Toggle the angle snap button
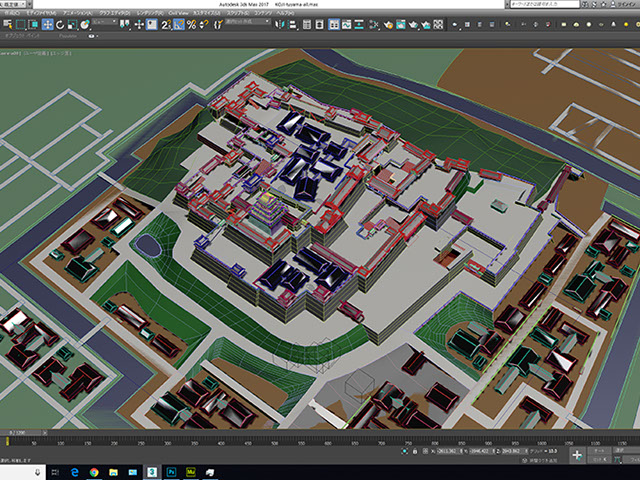The height and width of the screenshot is (480, 640). click(x=177, y=24)
